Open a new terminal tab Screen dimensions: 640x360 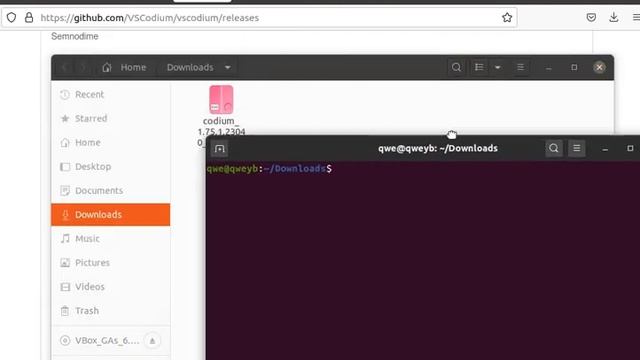[x=220, y=149]
